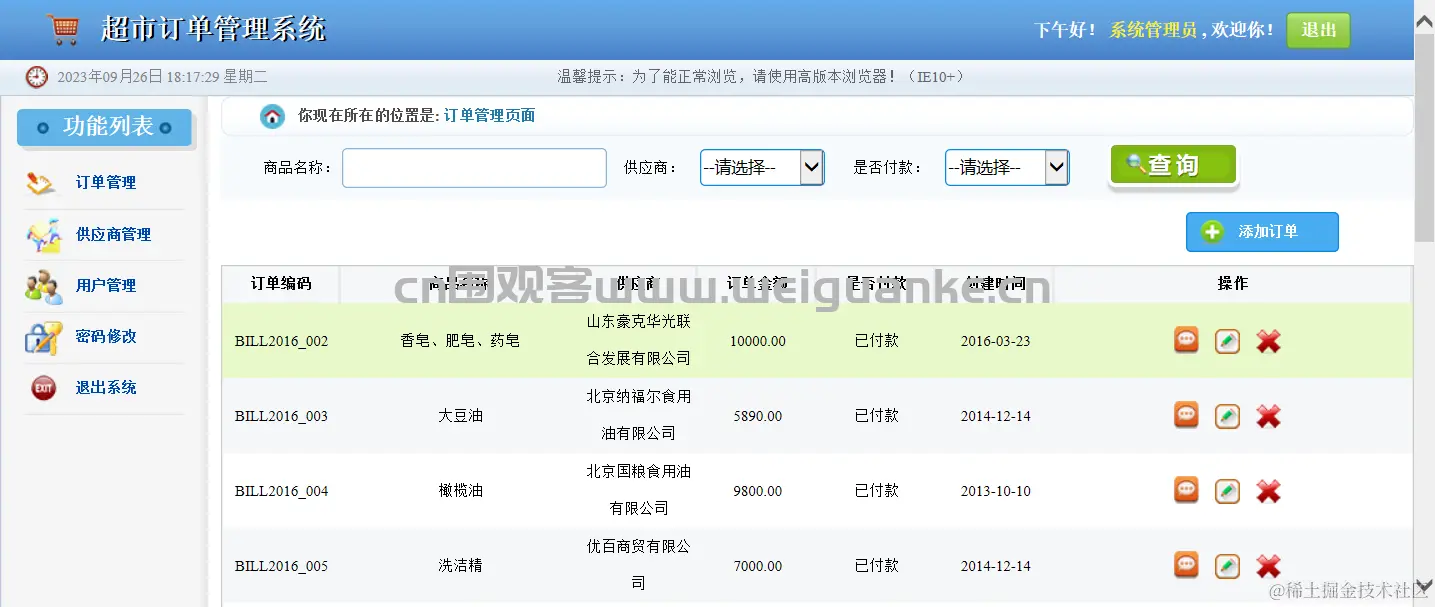1435x607 pixels.
Task: Click the 用户管理 people icon
Action: (44, 287)
